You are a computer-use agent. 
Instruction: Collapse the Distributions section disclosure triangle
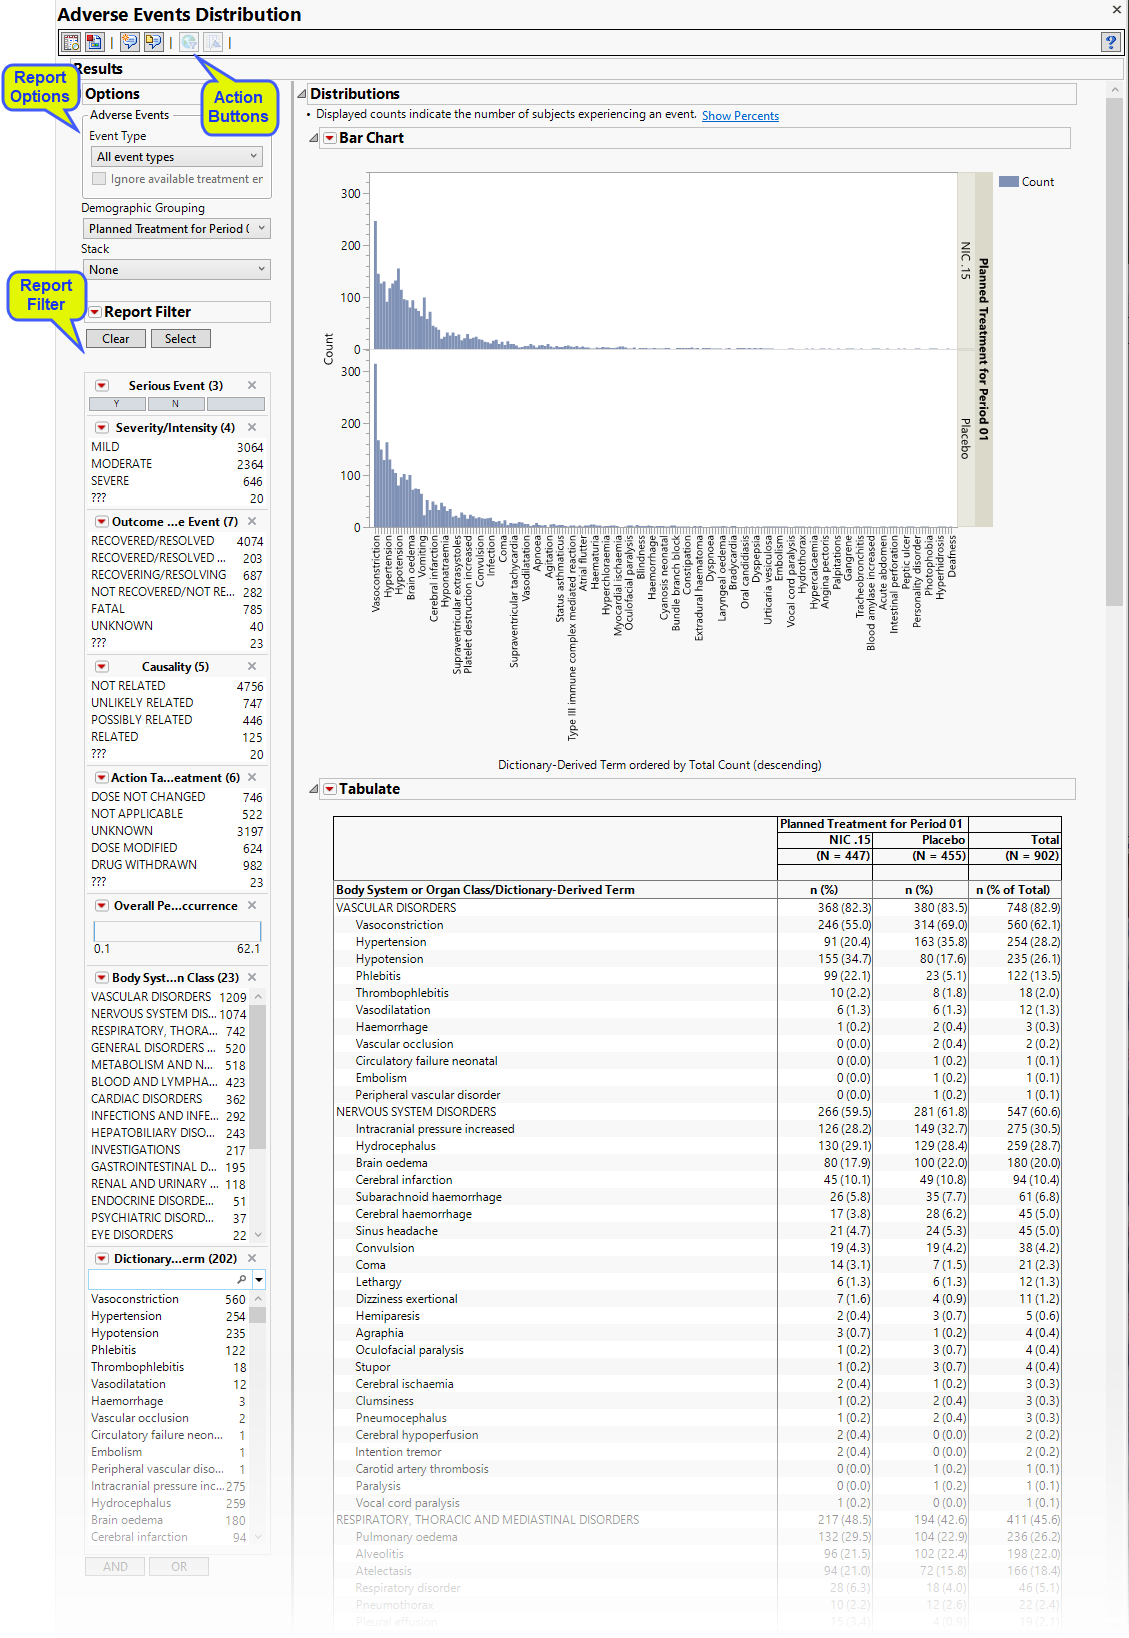pyautogui.click(x=302, y=94)
